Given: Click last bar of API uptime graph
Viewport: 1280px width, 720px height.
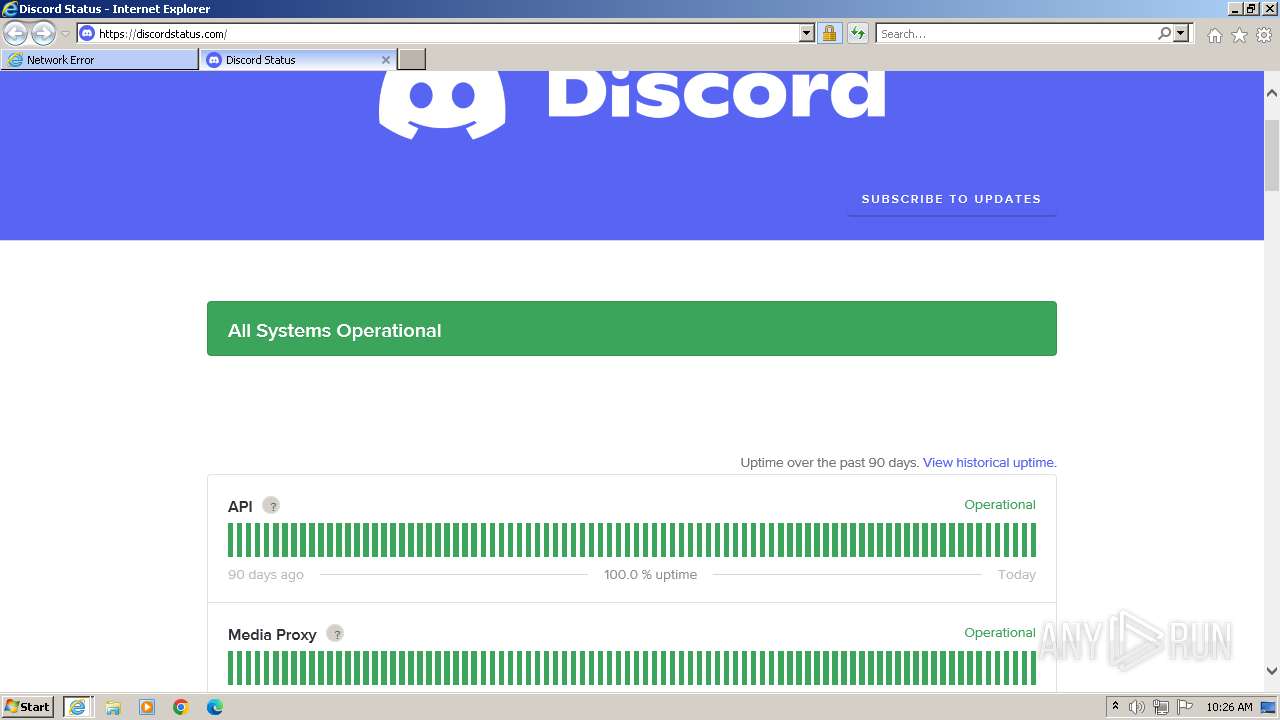Looking at the screenshot, I should 1033,540.
